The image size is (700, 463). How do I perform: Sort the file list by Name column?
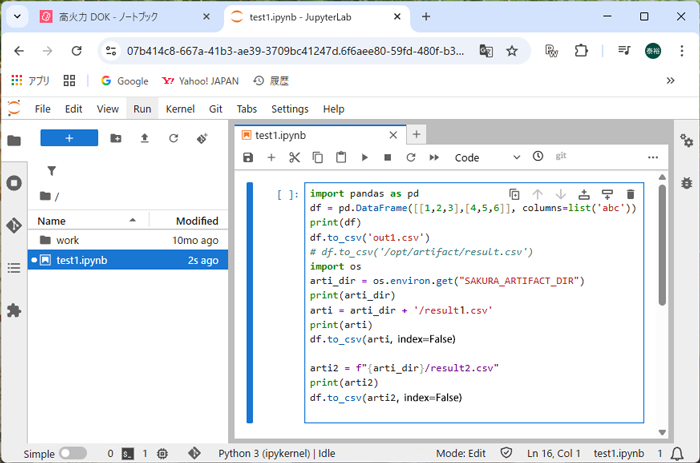pyautogui.click(x=52, y=220)
